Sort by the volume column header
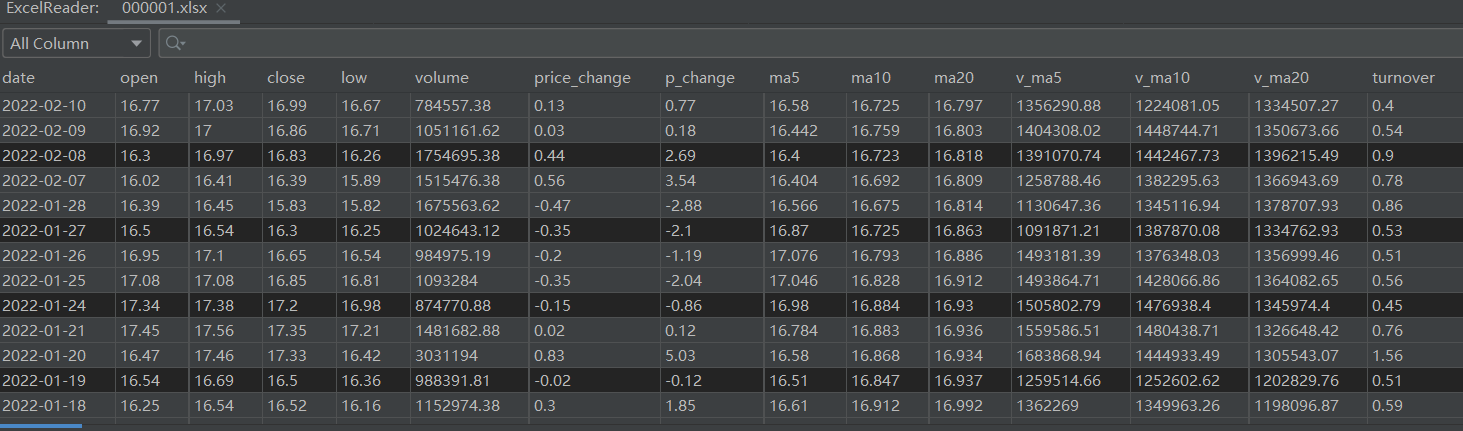The image size is (1463, 431). tap(441, 77)
